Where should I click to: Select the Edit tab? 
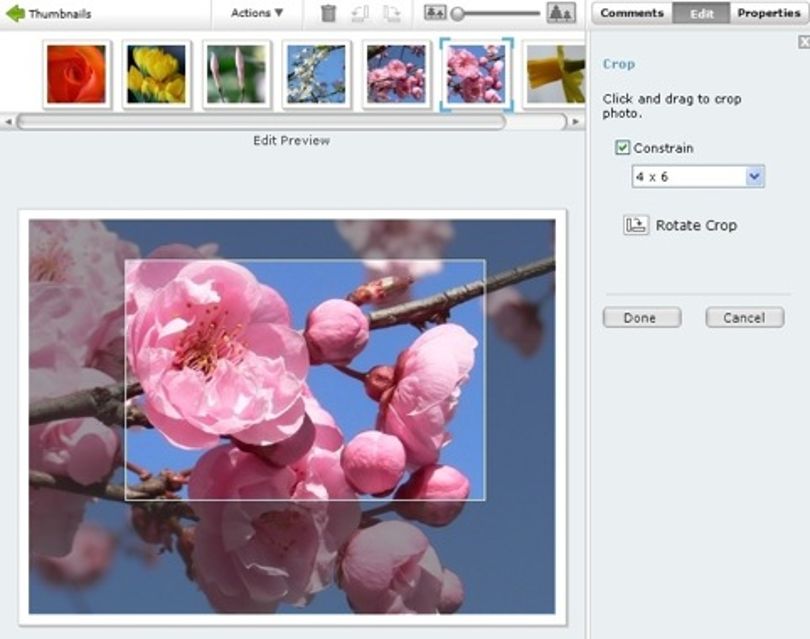(701, 13)
